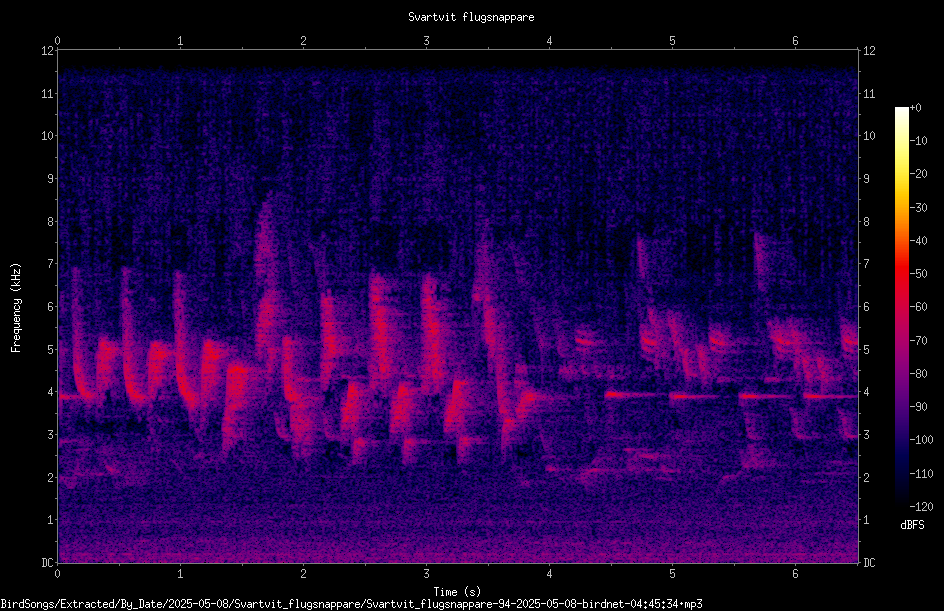Click the 'dBFS' label under the color bar

[912, 525]
